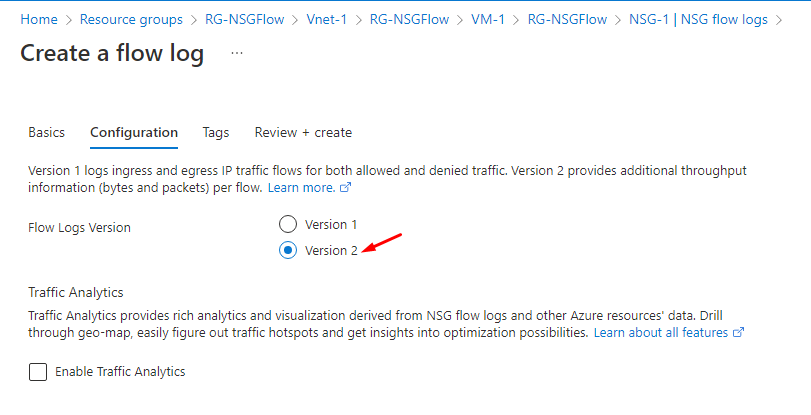
Task: Click external link icon after Learn about all features
Action: pos(739,332)
